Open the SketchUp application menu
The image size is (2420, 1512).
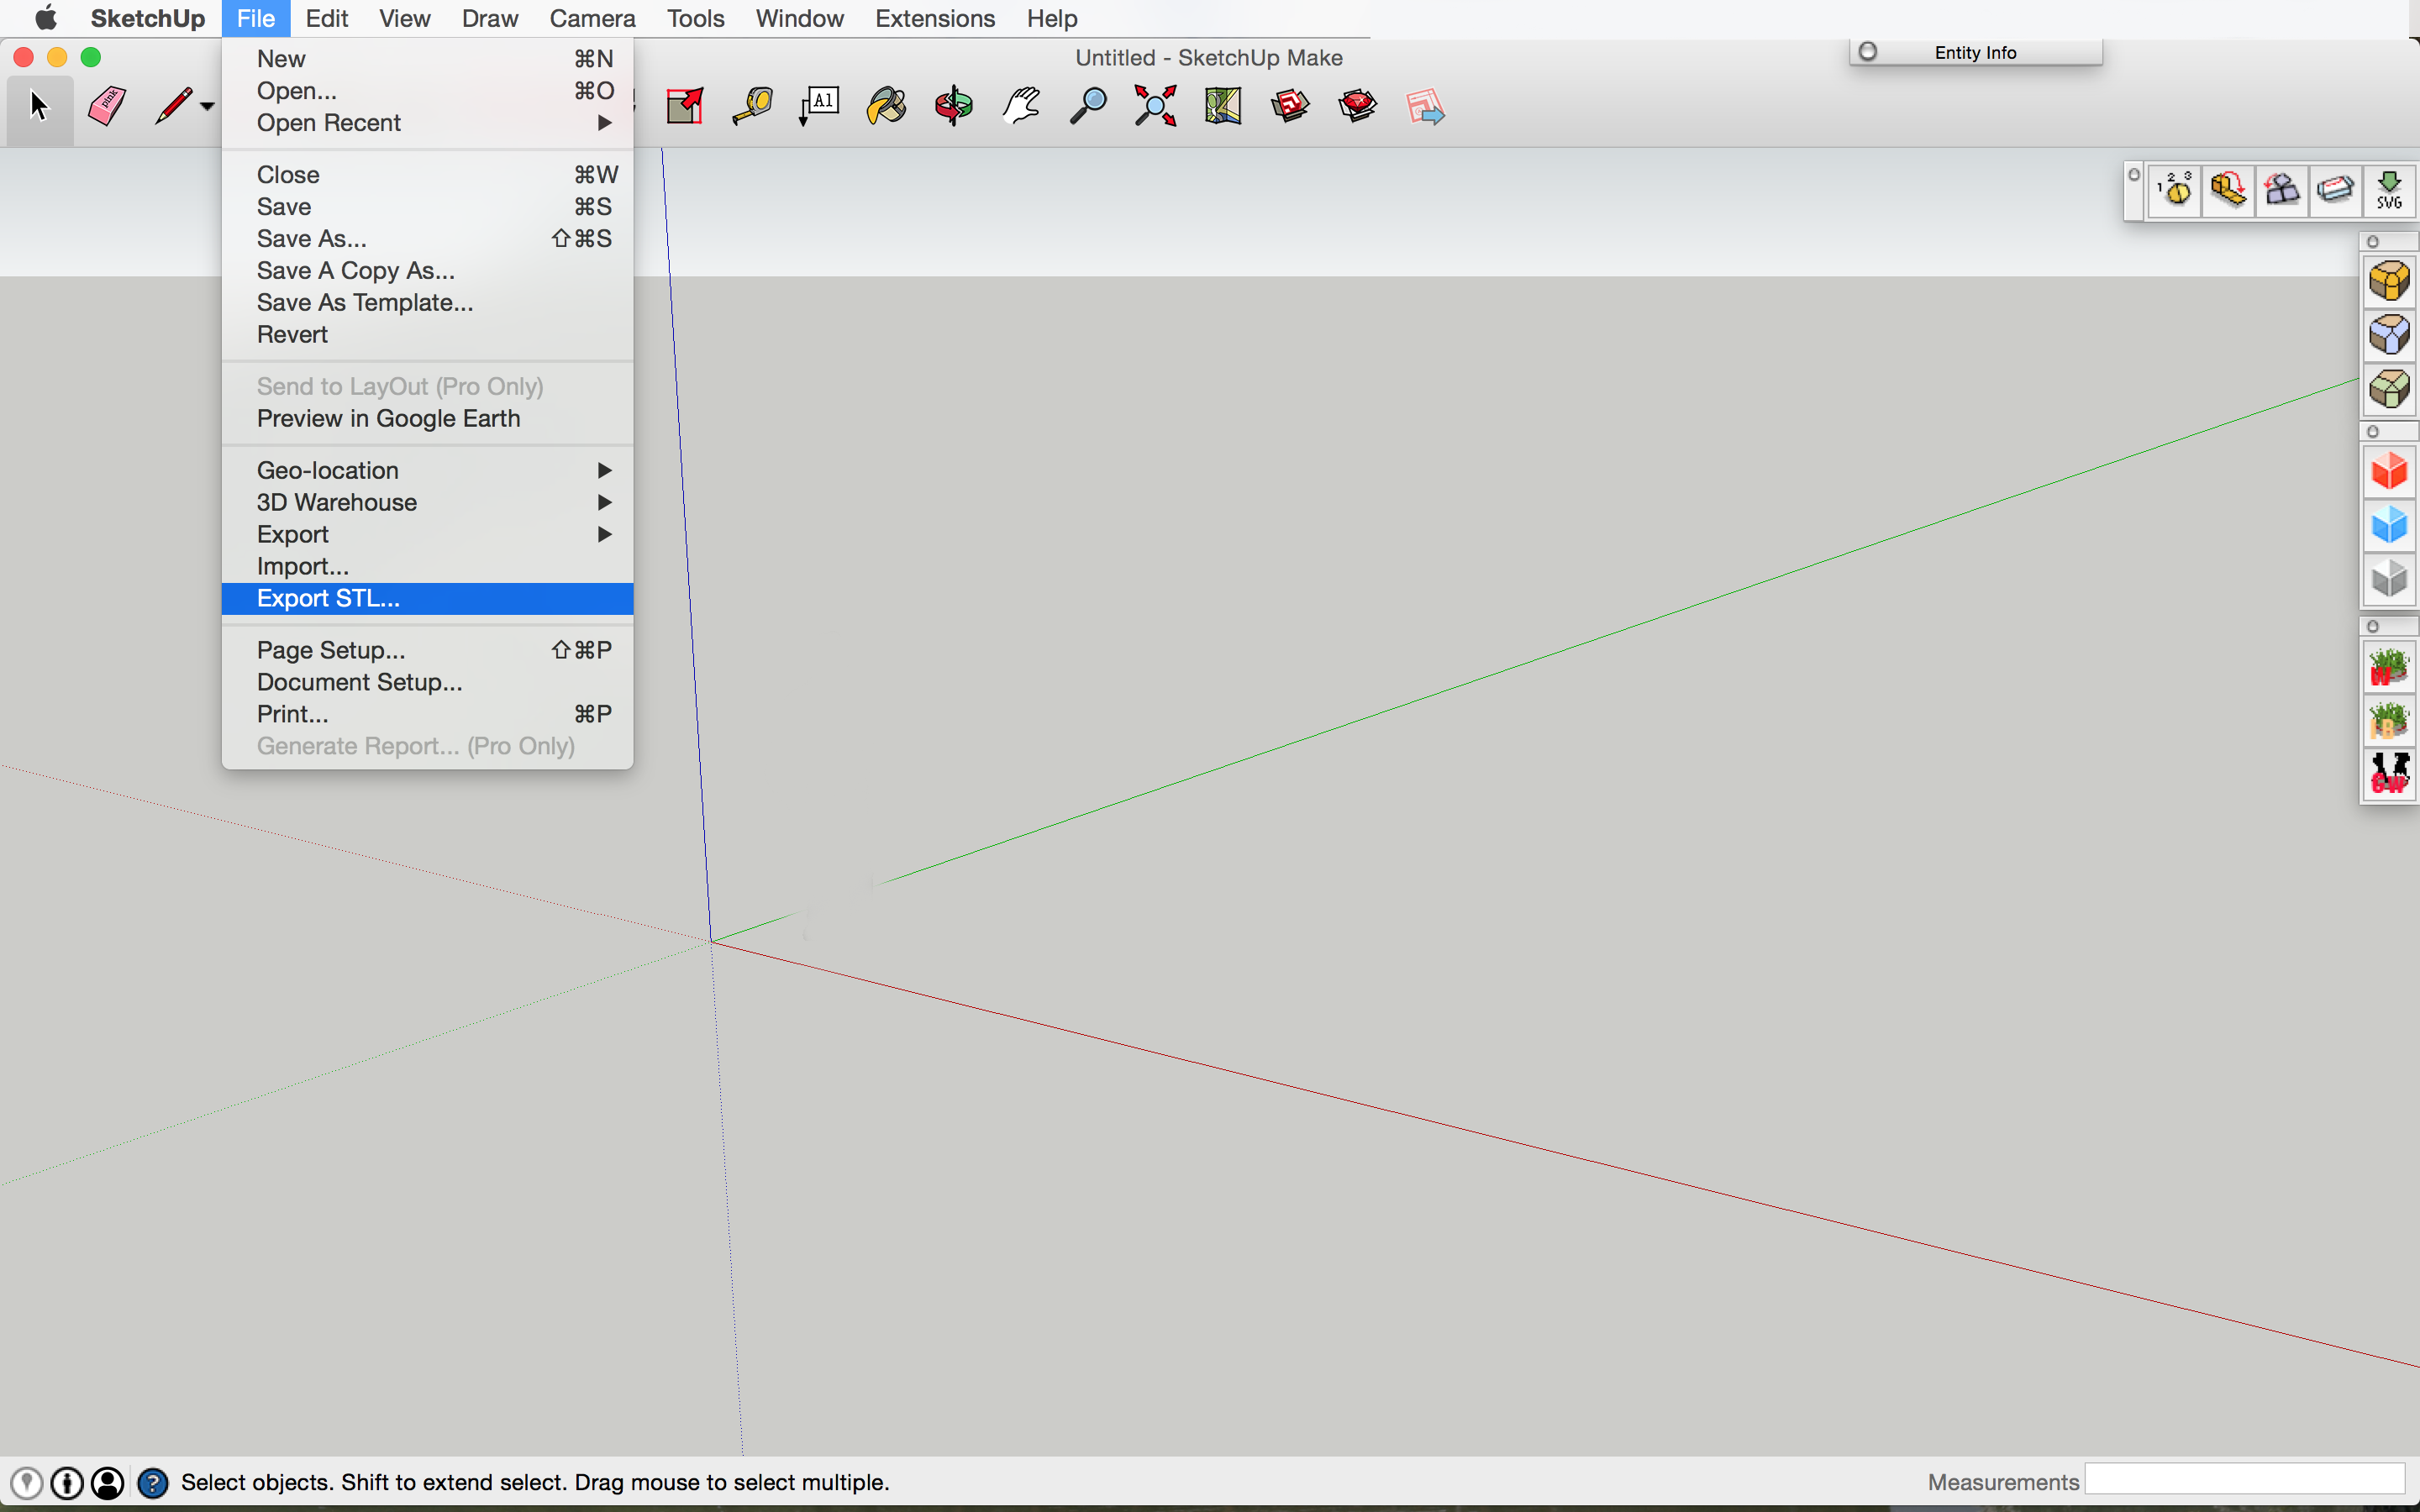point(148,18)
